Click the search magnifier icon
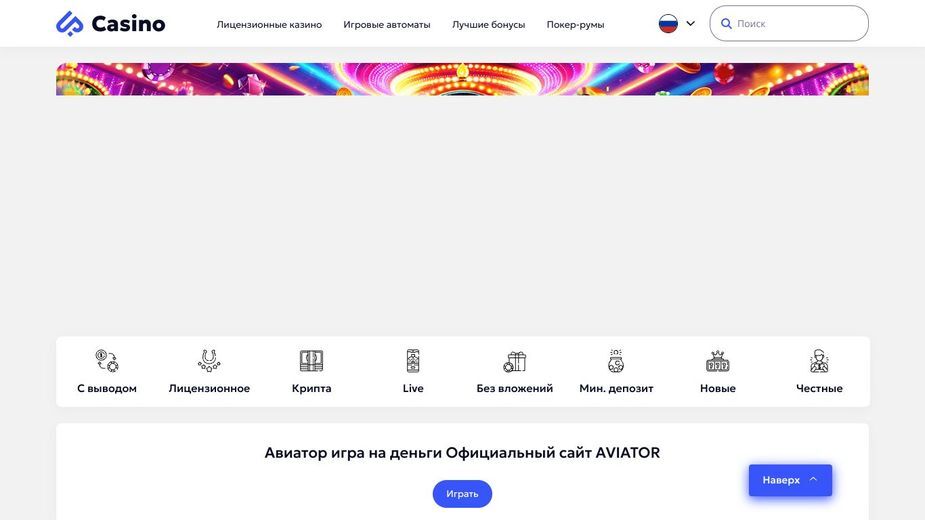This screenshot has width=925, height=520. tap(726, 24)
